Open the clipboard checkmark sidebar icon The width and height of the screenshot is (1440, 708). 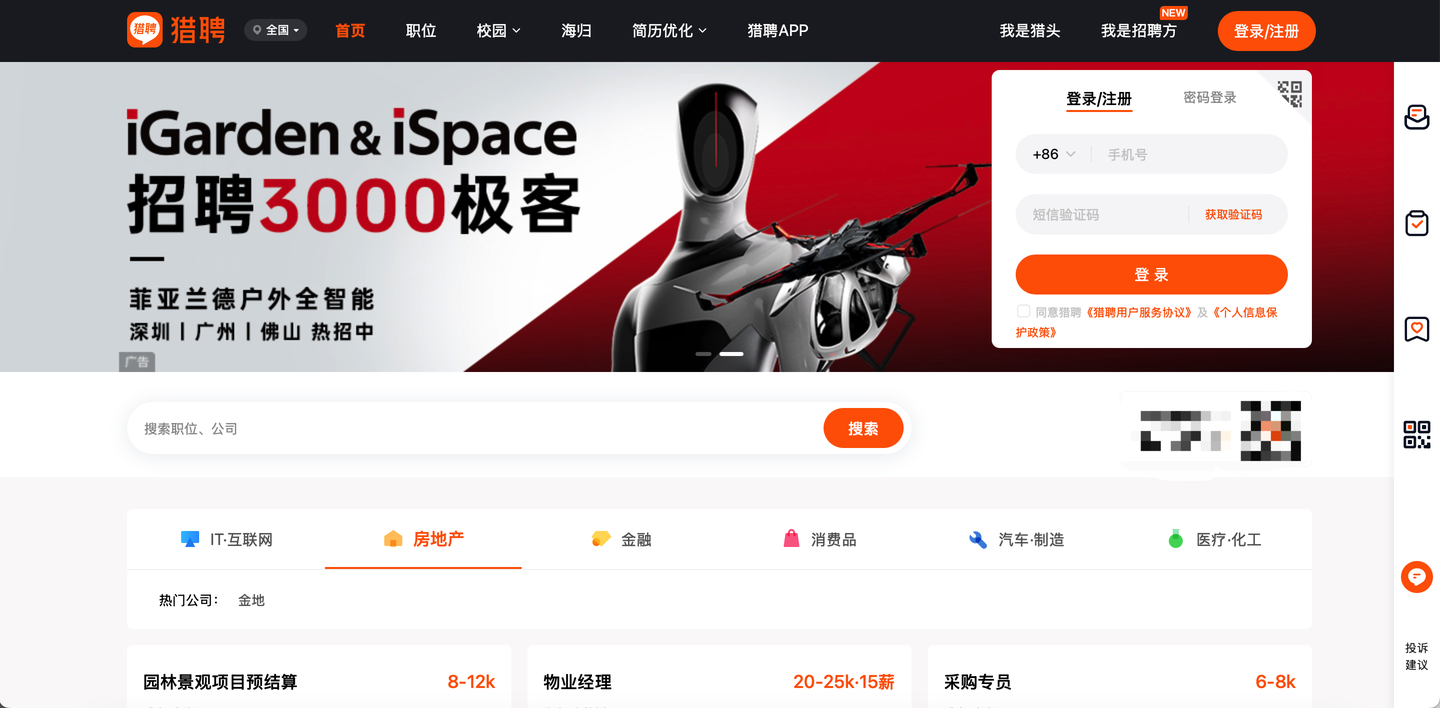[x=1417, y=222]
